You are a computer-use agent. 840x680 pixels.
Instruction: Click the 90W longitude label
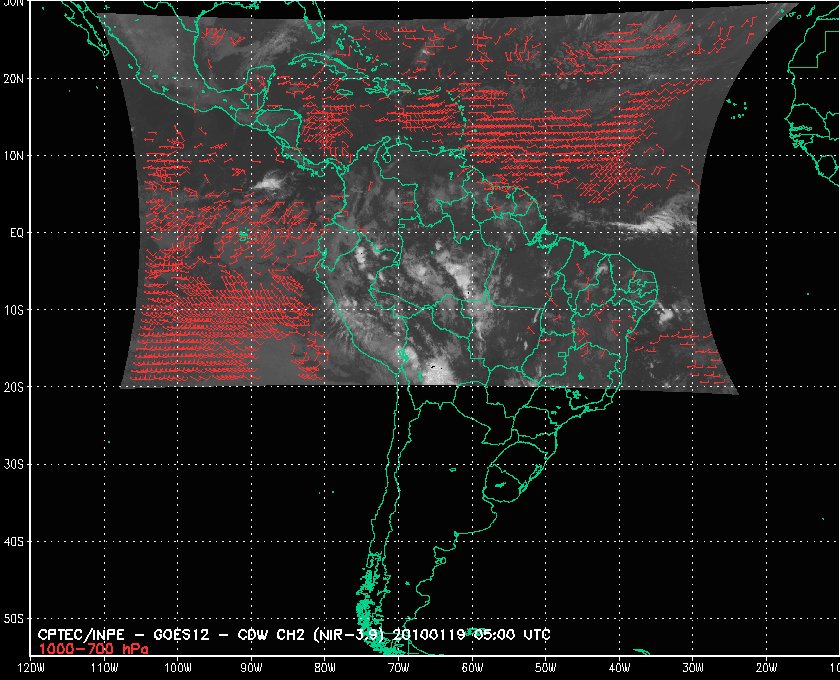[251, 668]
